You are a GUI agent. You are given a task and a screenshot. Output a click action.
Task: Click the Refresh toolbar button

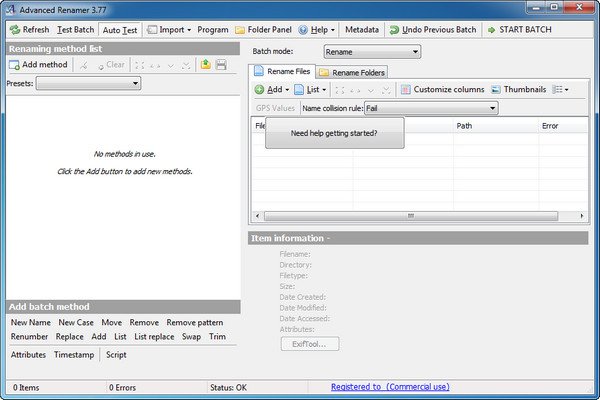(29, 30)
